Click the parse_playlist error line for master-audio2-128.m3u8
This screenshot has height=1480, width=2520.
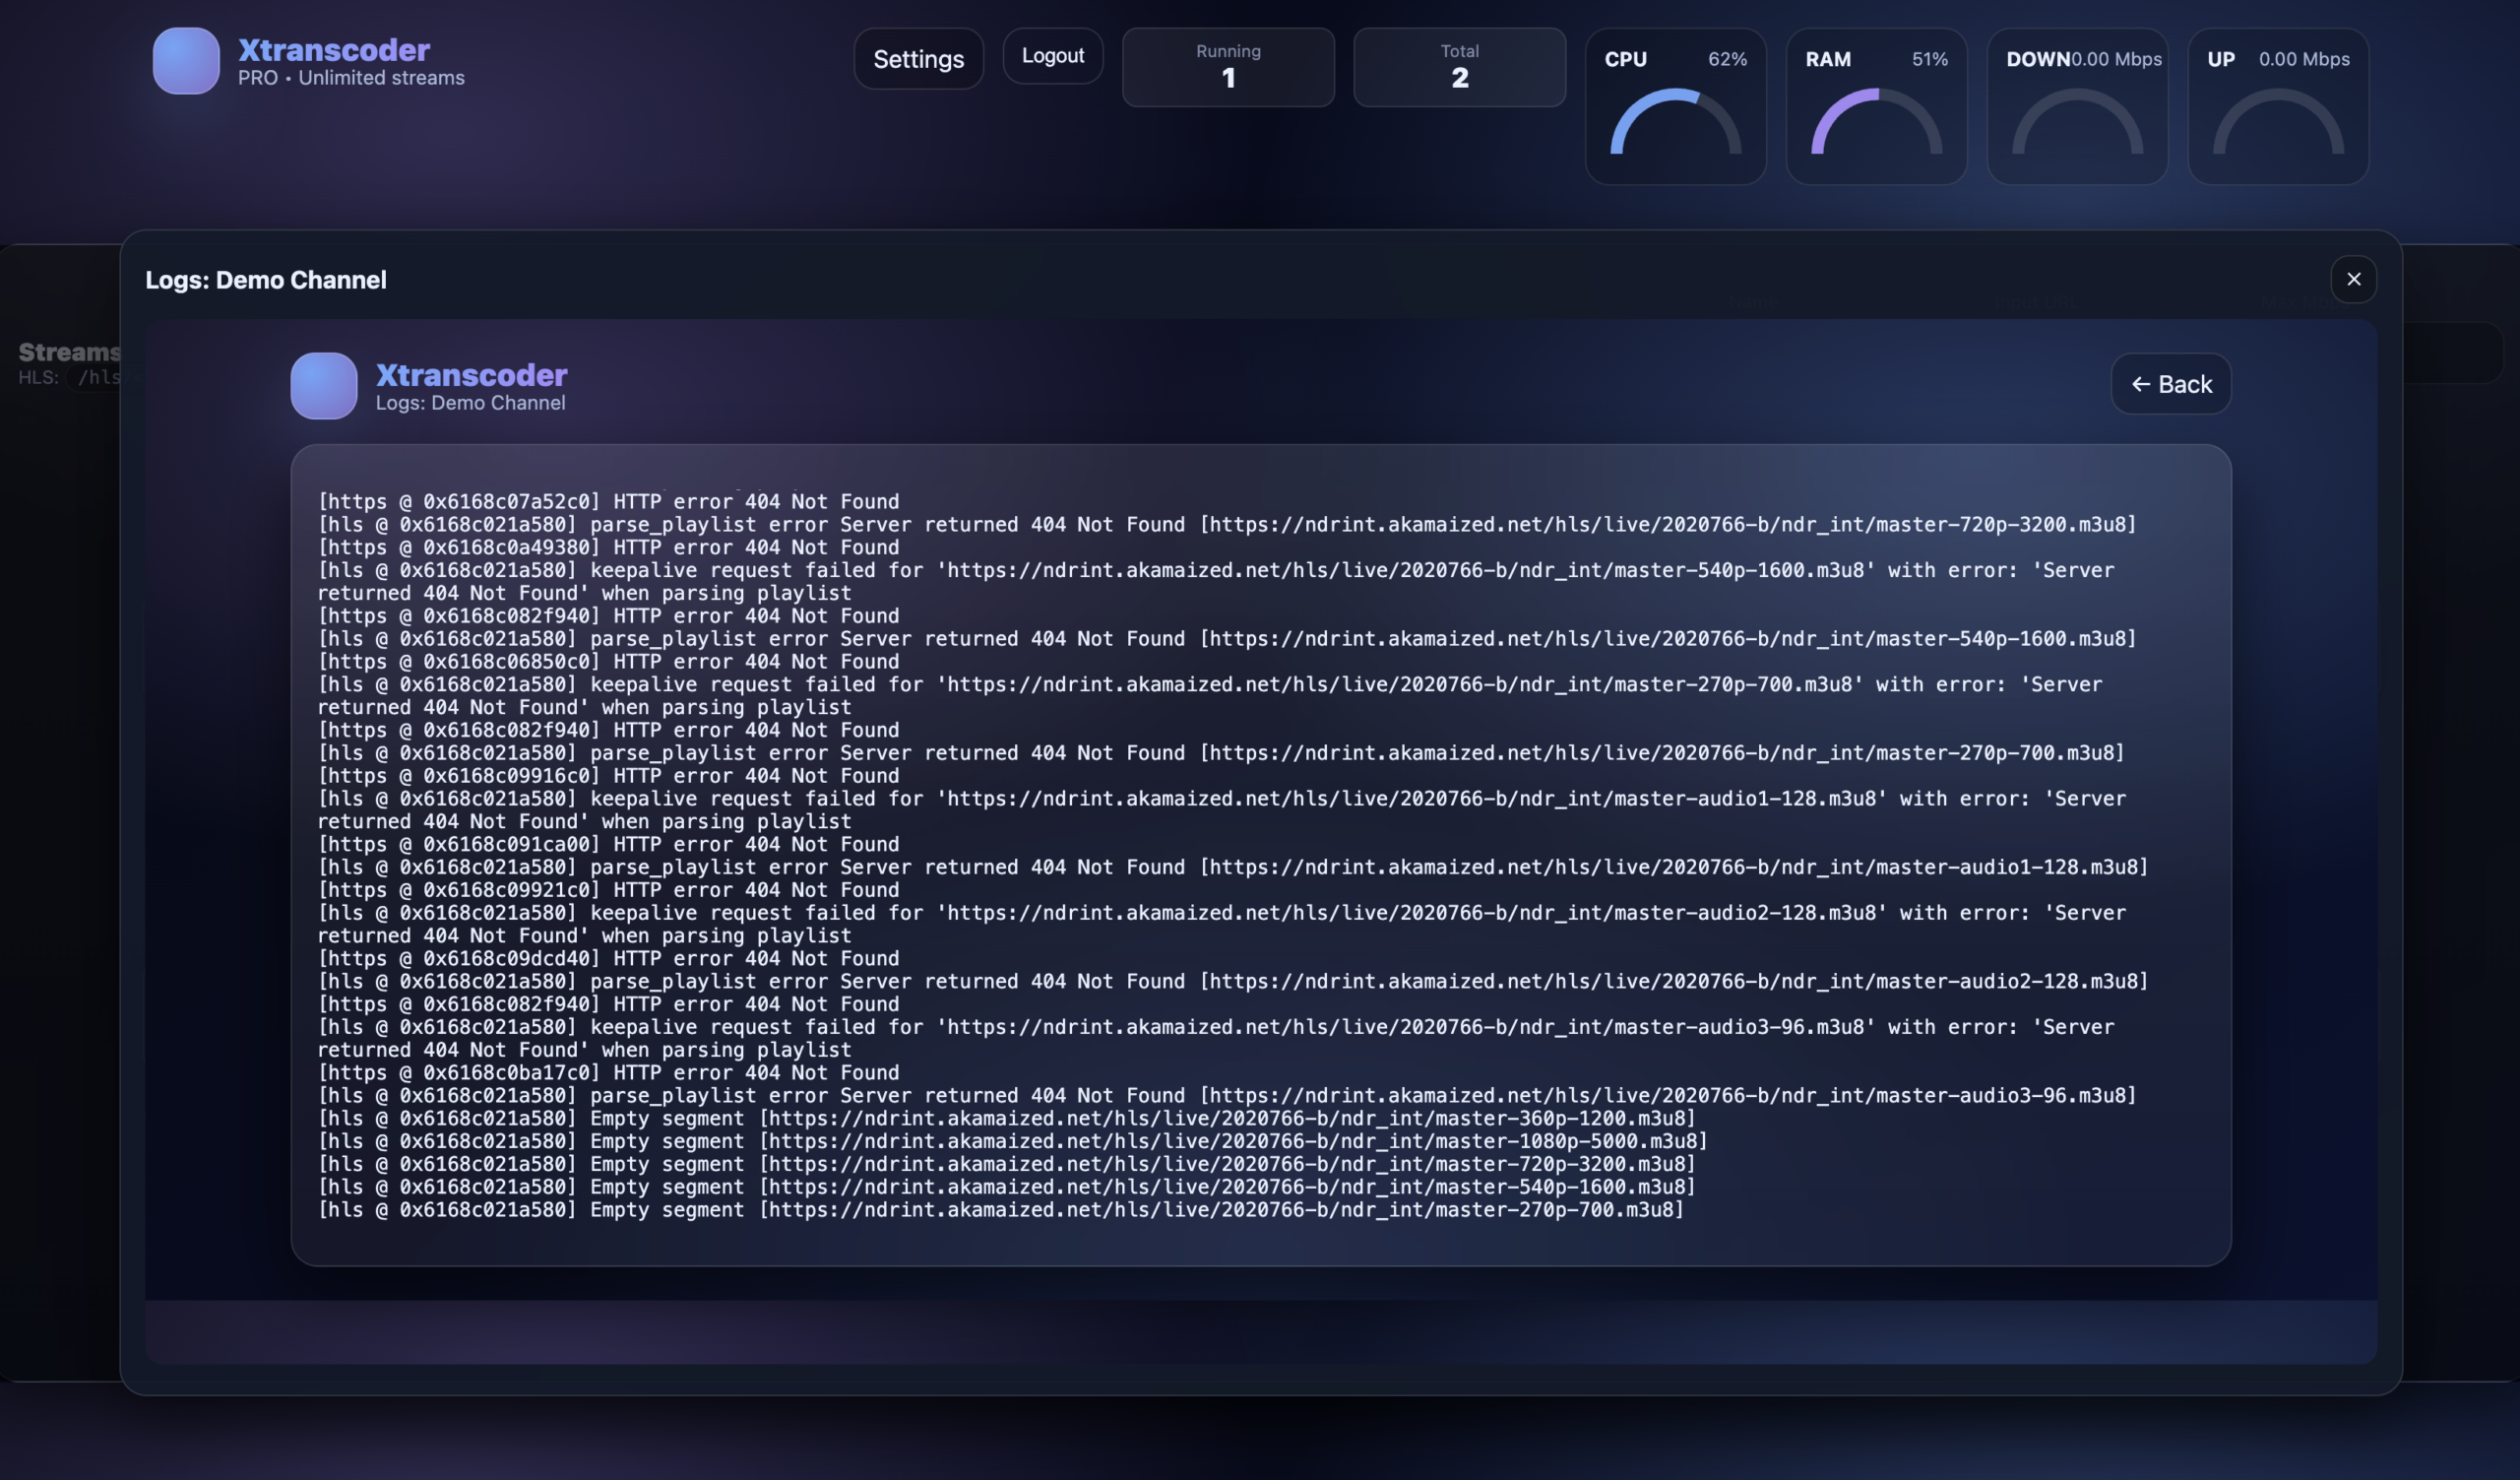[x=1233, y=981]
